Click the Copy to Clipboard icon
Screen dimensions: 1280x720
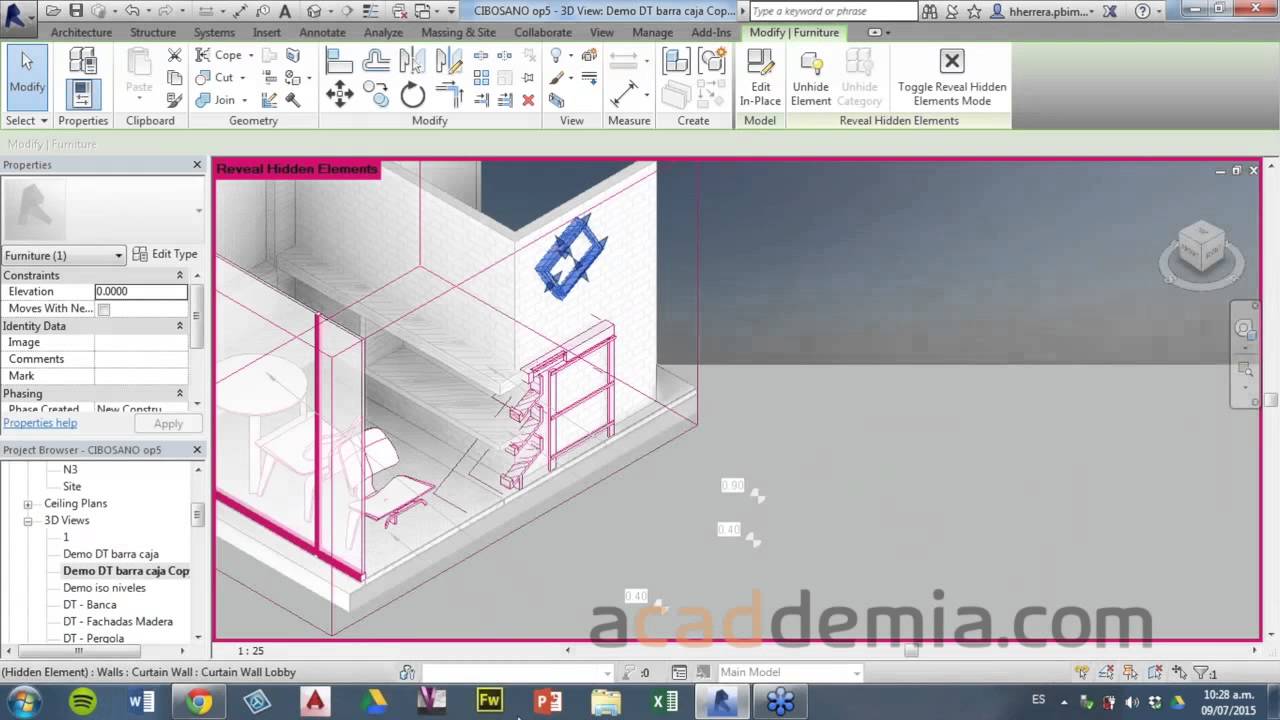tap(174, 78)
